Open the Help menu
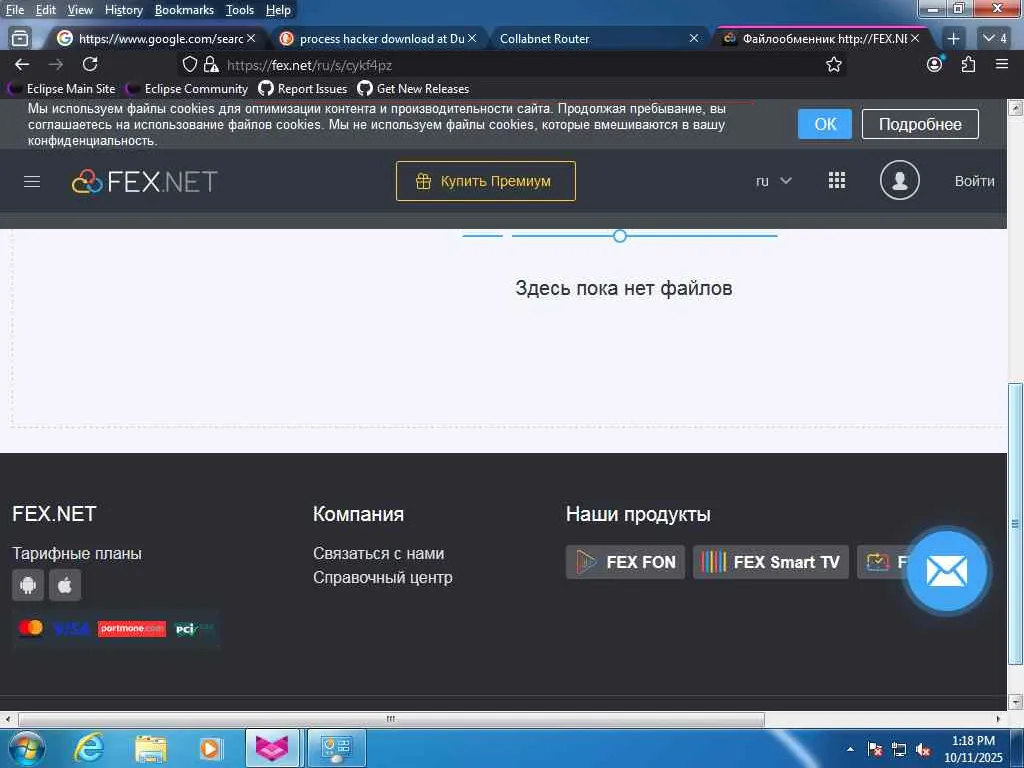This screenshot has width=1024, height=768. 278,10
